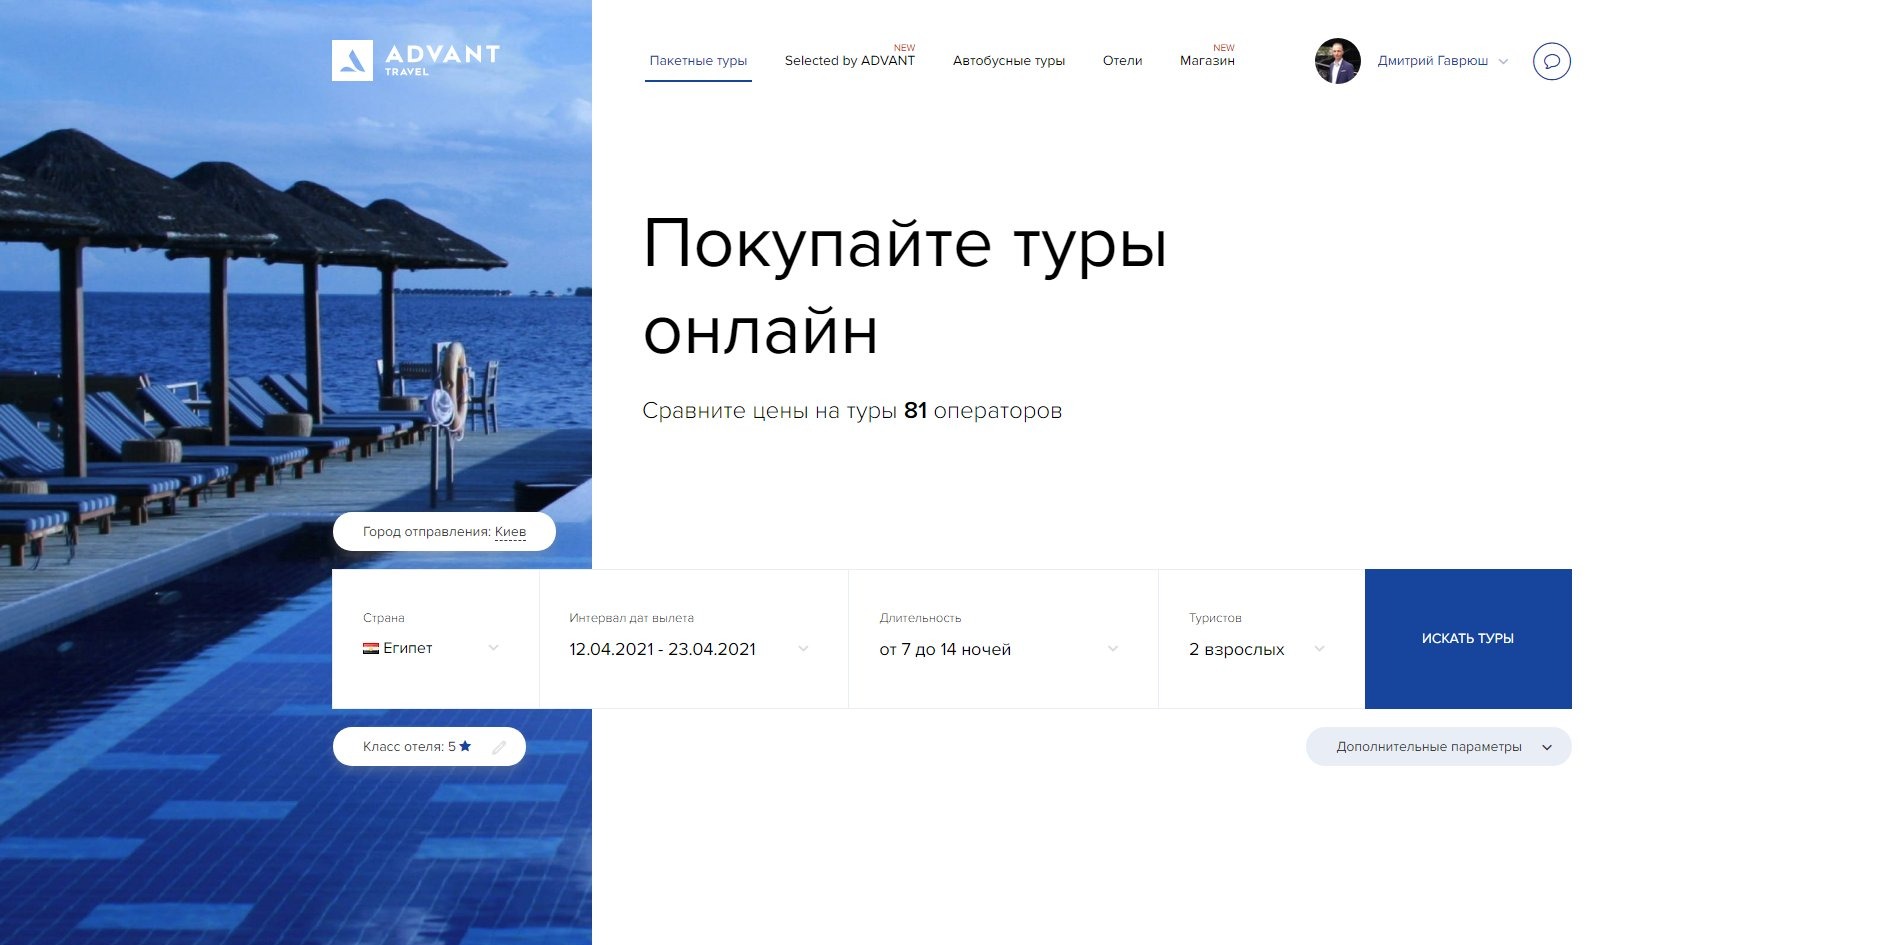The image size is (1899, 945).
Task: Click the ИСКАТЬ ТУРЫ search button
Action: 1467,638
